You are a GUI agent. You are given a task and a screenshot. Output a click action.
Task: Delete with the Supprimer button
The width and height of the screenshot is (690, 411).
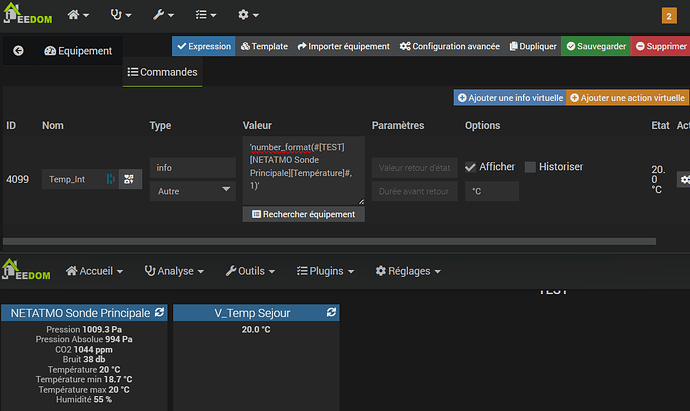(x=661, y=46)
